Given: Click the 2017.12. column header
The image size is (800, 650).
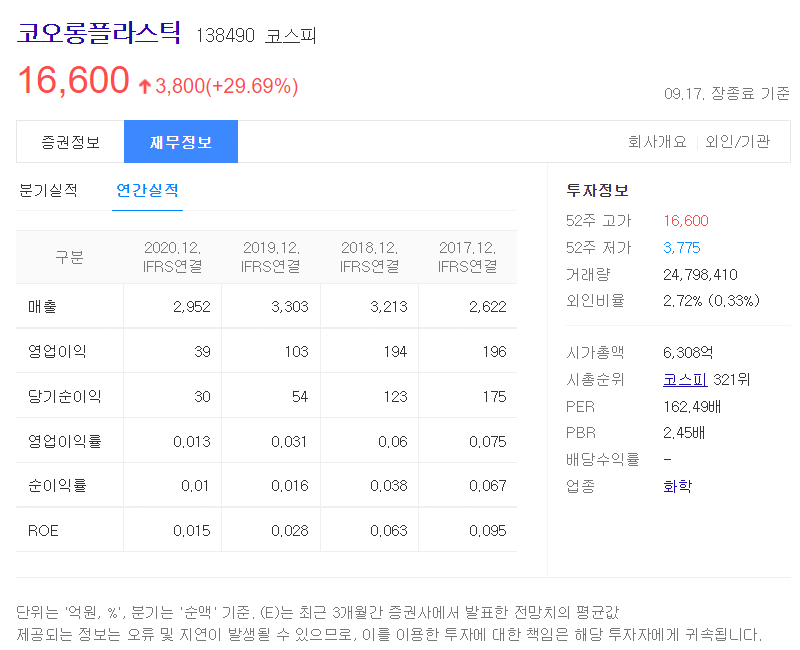Looking at the screenshot, I should click(468, 257).
